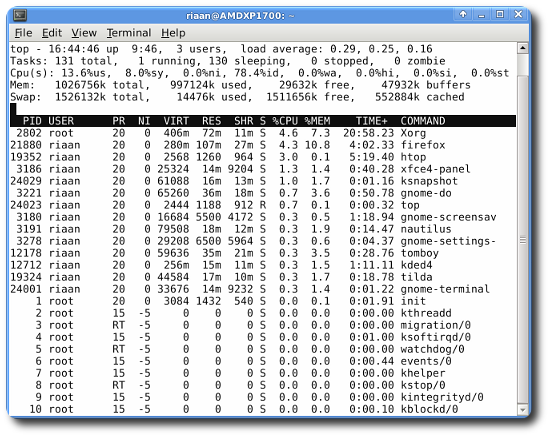
Task: Click the USER column header
Action: 61,121
